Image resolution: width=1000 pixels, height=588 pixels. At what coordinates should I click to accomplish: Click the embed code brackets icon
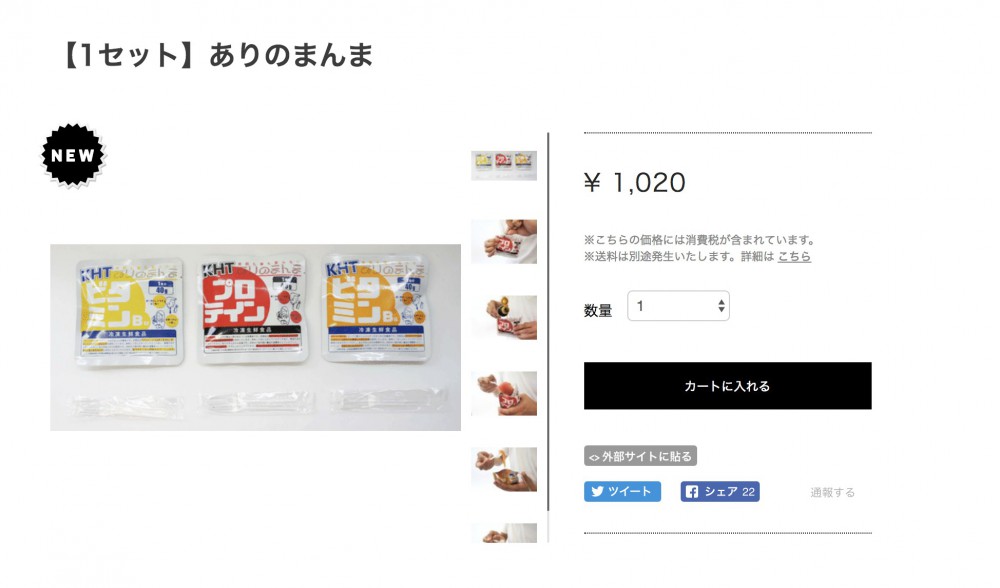[594, 457]
